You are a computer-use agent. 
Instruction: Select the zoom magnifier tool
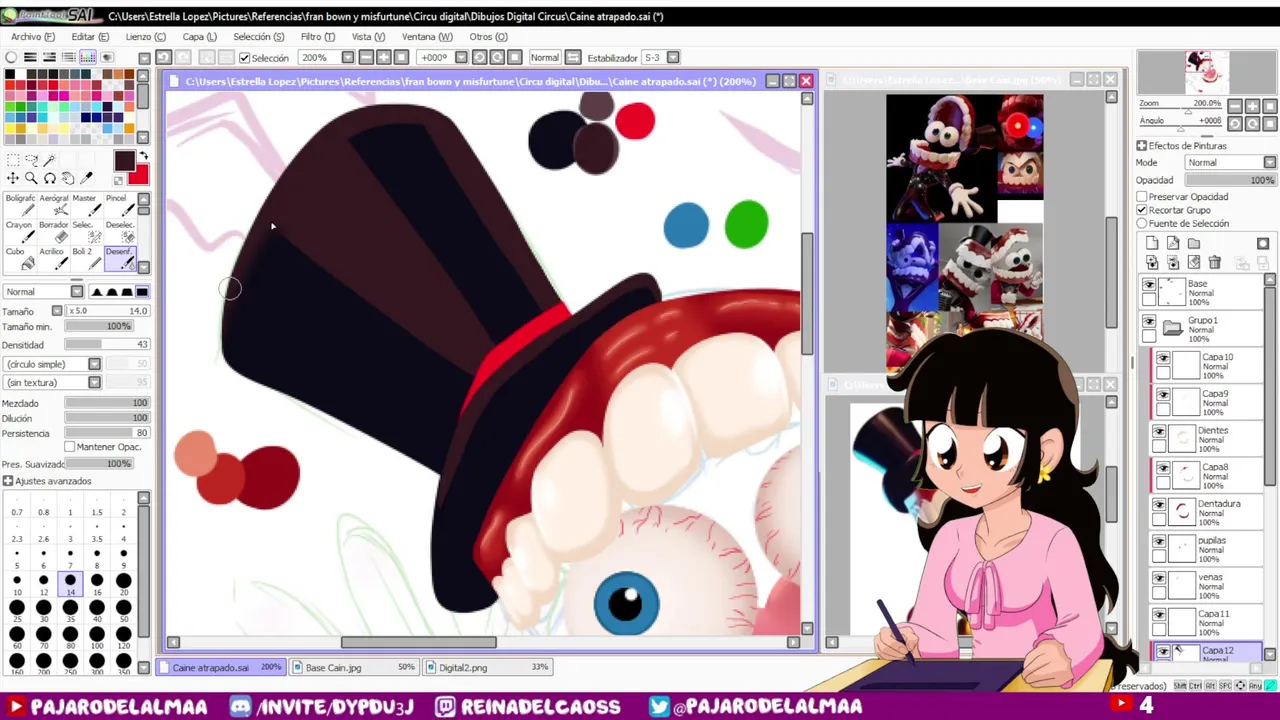tap(31, 178)
